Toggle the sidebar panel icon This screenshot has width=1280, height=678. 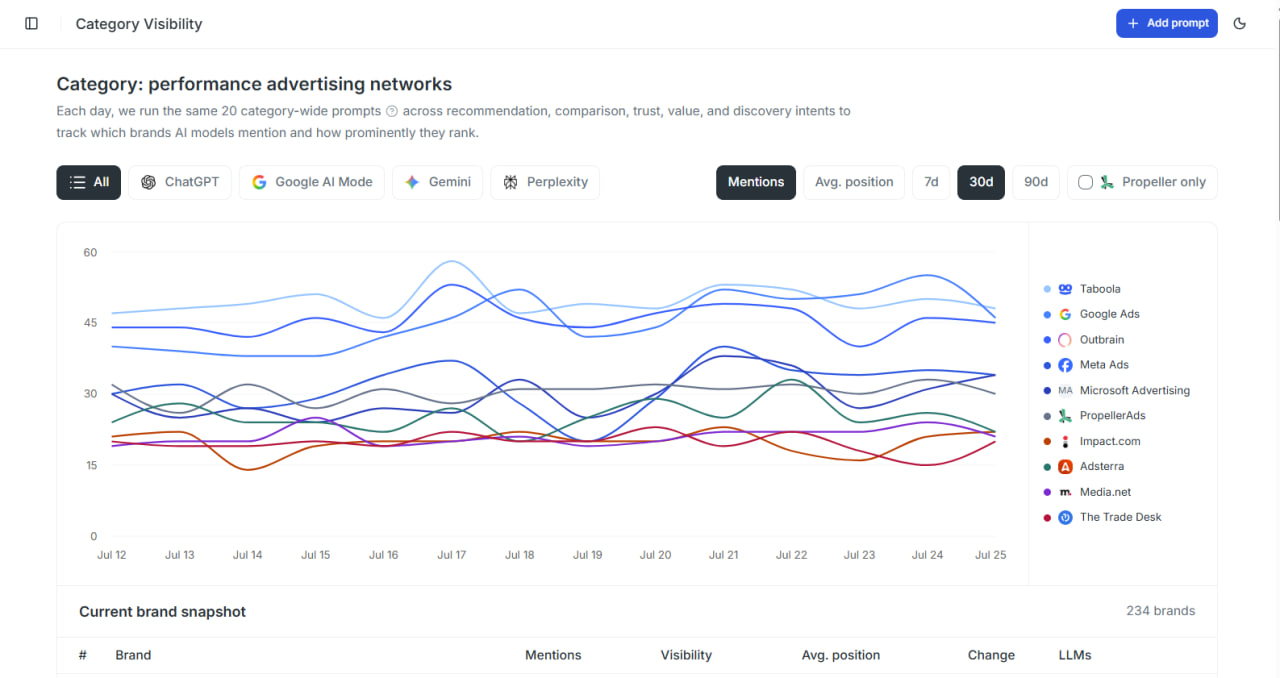(31, 23)
